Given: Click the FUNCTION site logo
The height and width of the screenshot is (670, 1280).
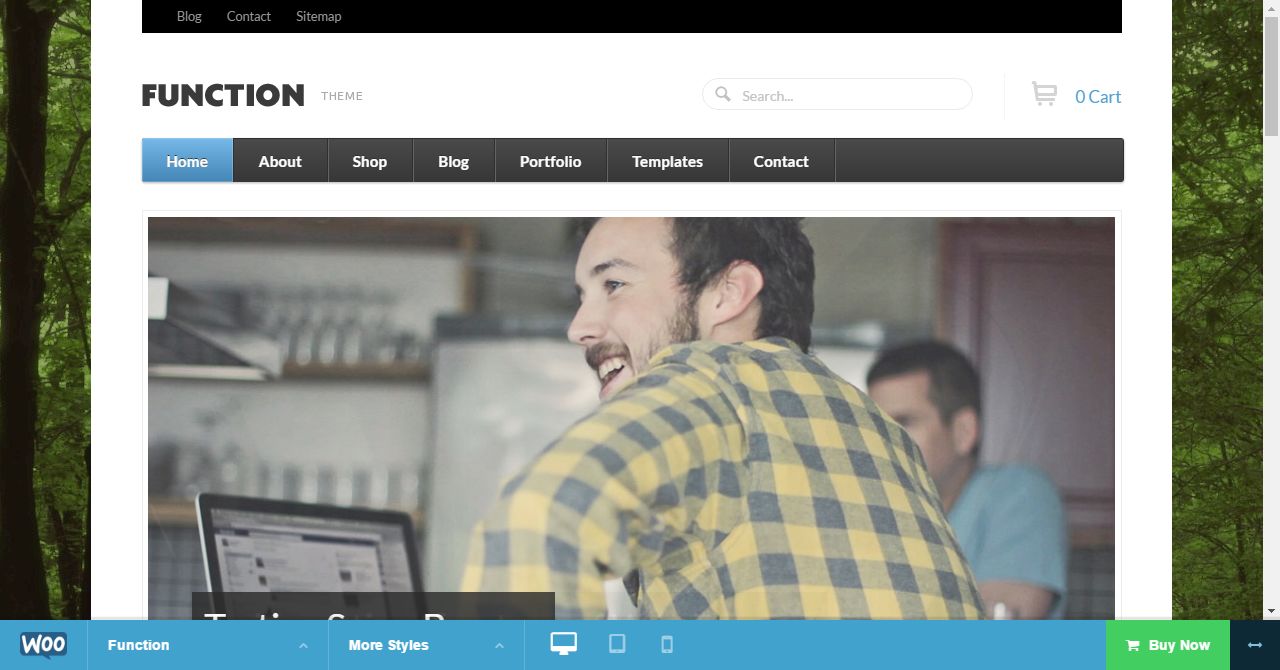Looking at the screenshot, I should coord(223,95).
